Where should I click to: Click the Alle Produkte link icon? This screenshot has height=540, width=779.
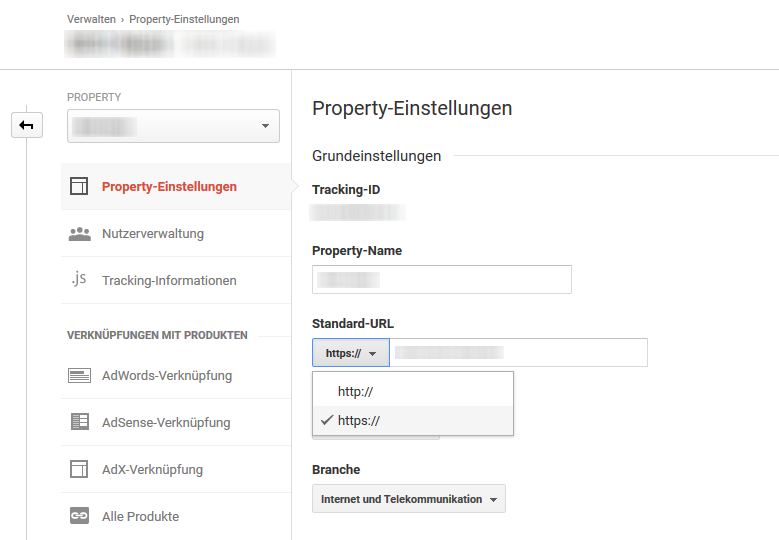(79, 516)
